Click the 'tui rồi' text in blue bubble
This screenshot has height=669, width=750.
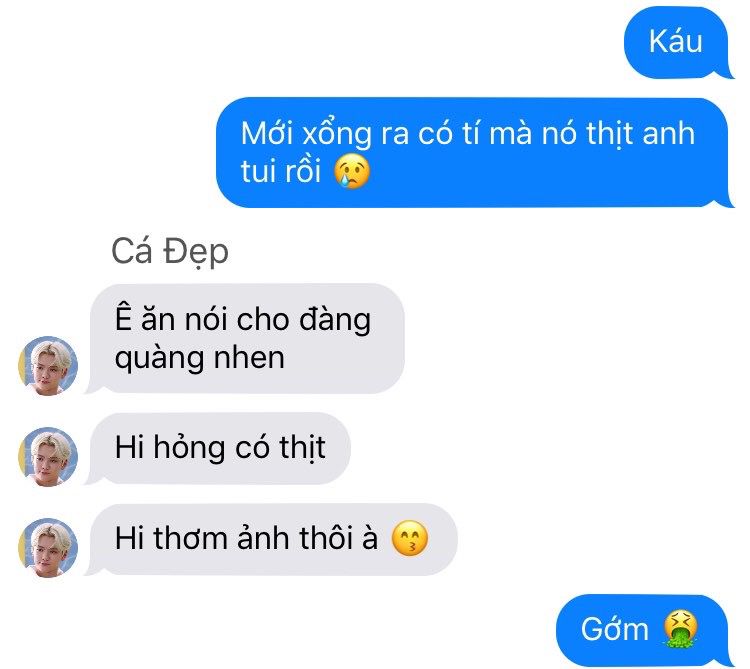click(x=281, y=171)
